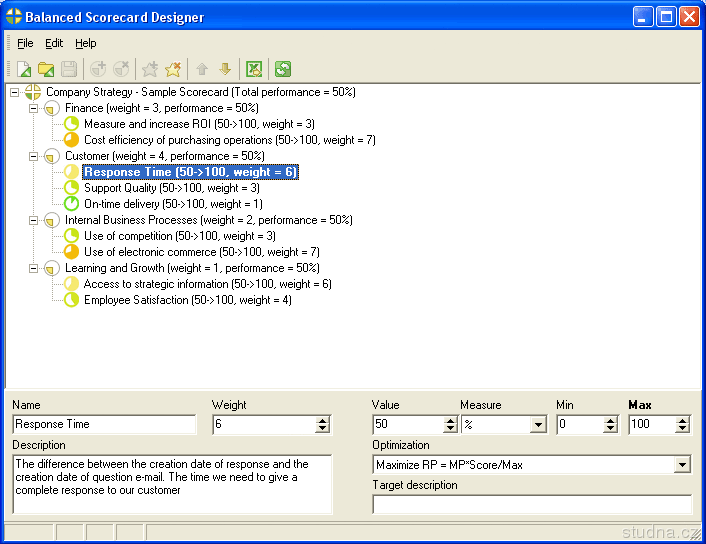
Task: Decrease Value with the spinner down arrow
Action: click(x=450, y=428)
